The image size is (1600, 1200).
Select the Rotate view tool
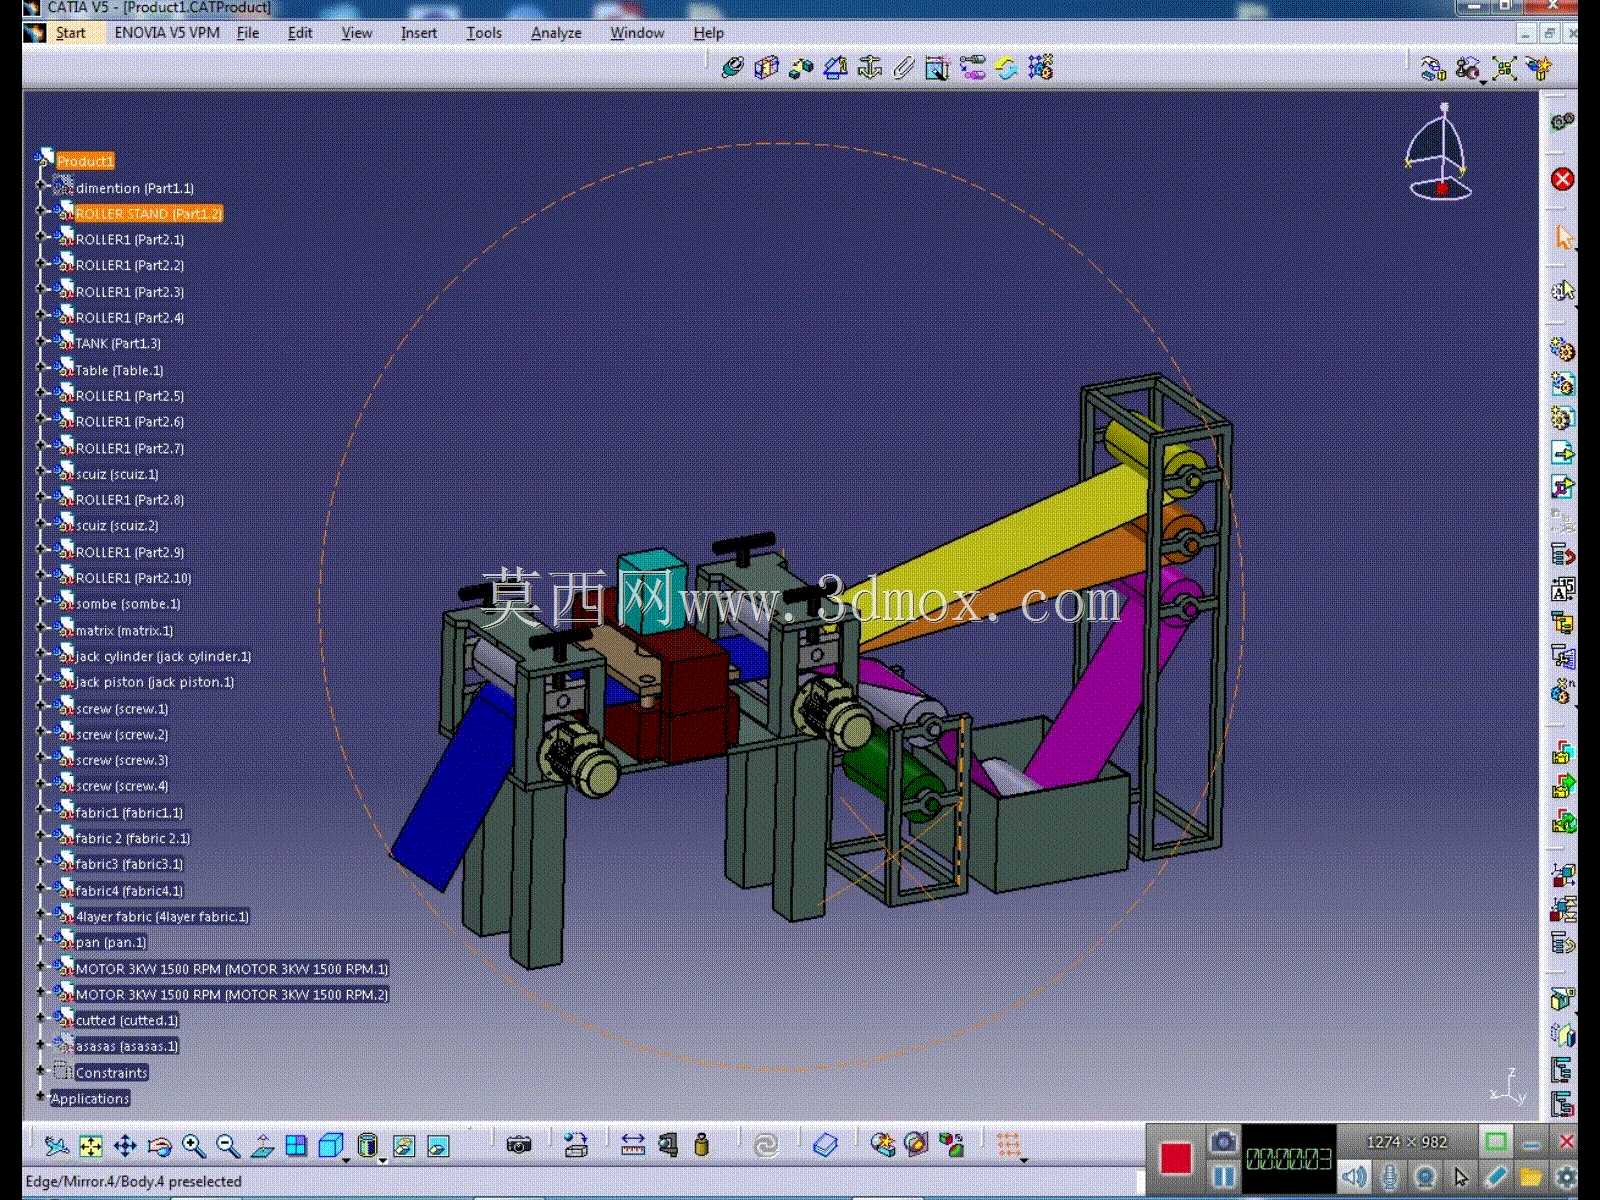click(159, 1146)
